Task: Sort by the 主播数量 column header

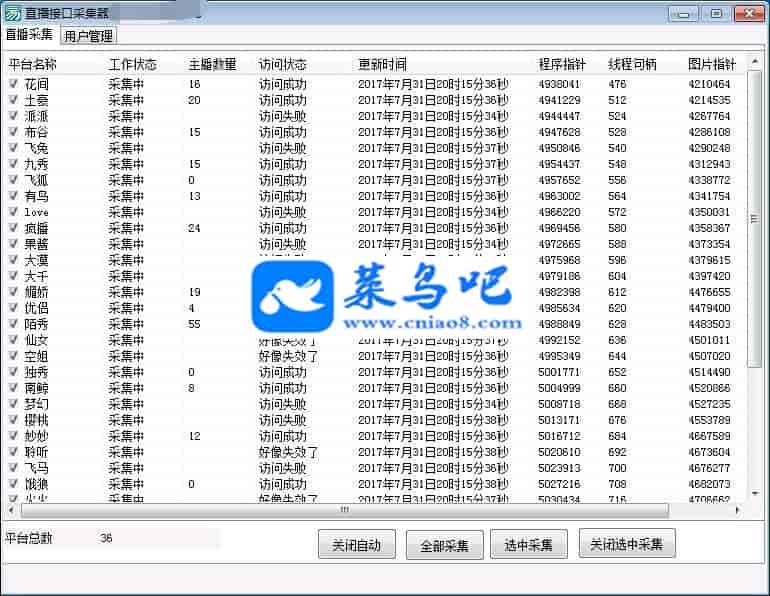Action: (213, 64)
